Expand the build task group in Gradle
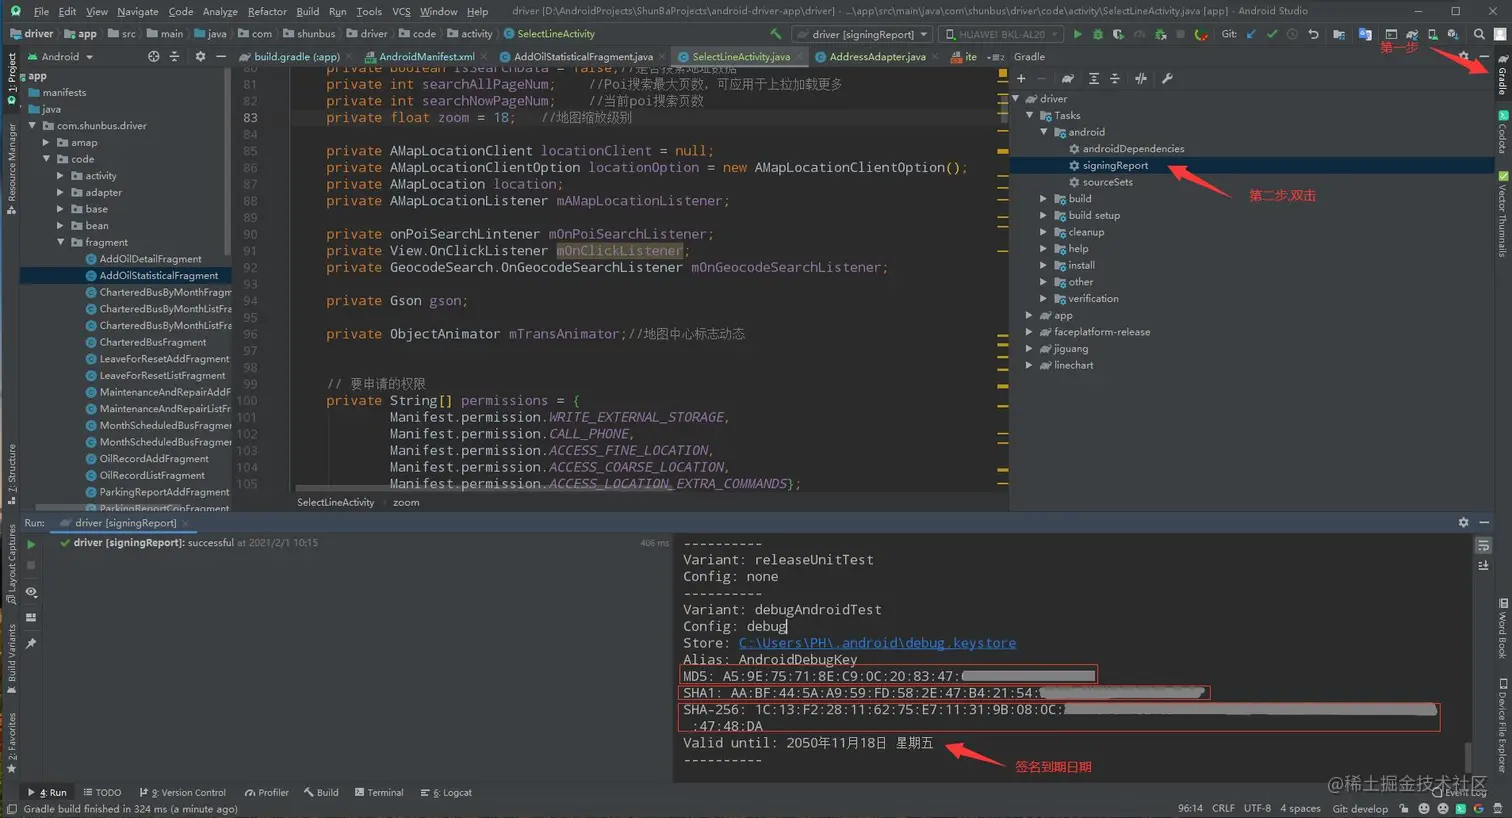This screenshot has width=1512, height=818. (1044, 199)
